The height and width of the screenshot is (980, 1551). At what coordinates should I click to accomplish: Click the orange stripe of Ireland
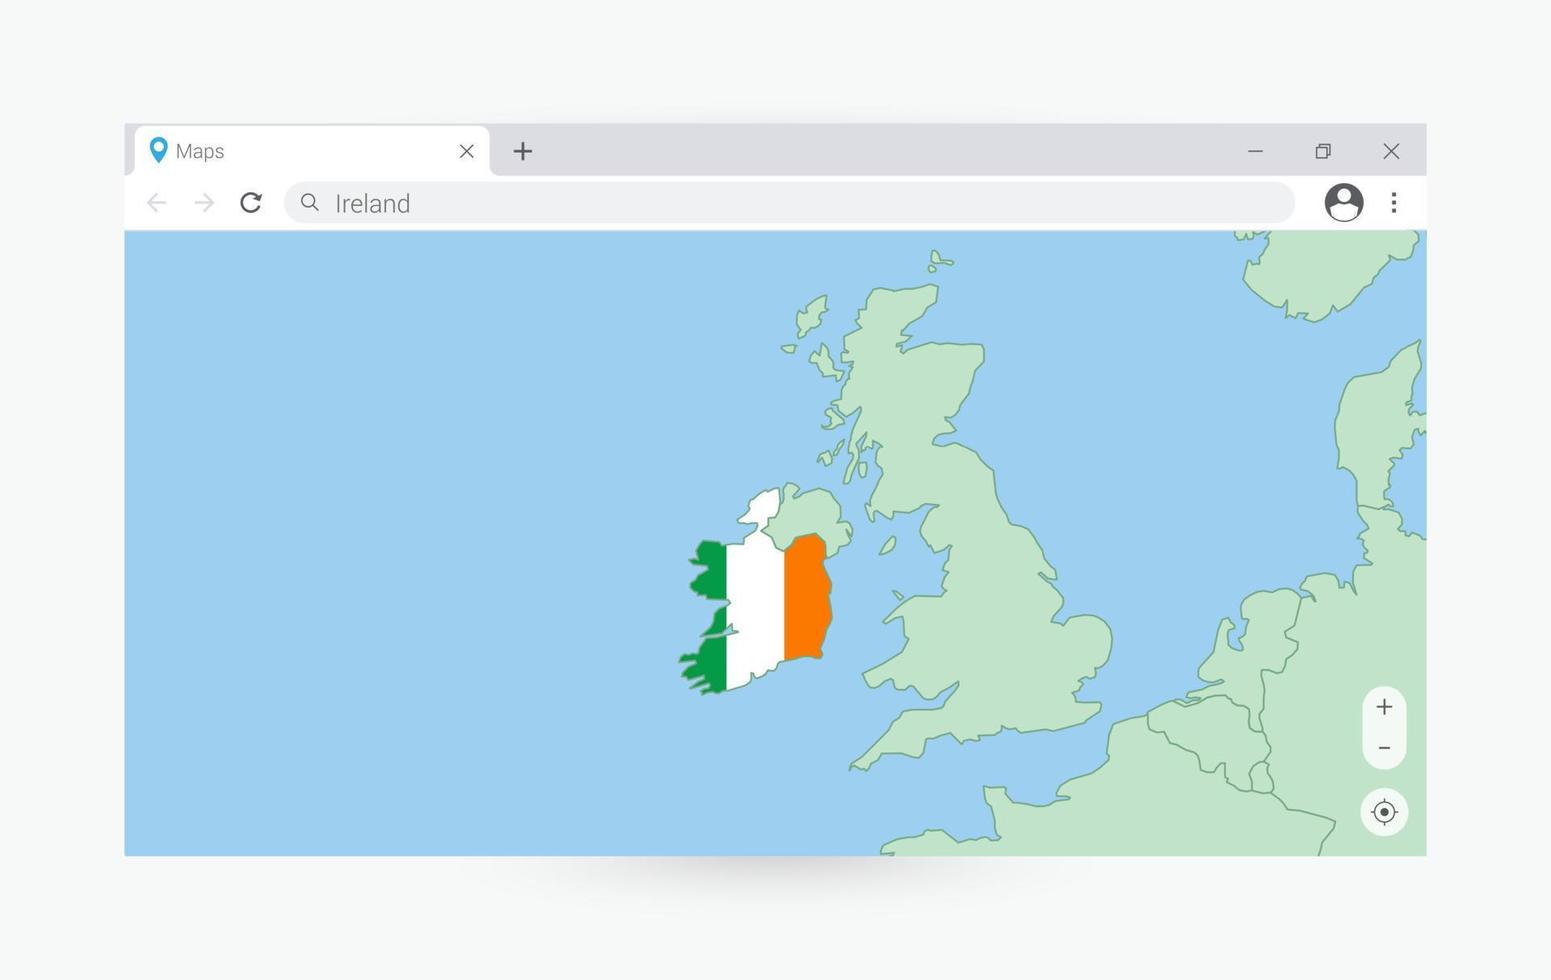point(807,597)
